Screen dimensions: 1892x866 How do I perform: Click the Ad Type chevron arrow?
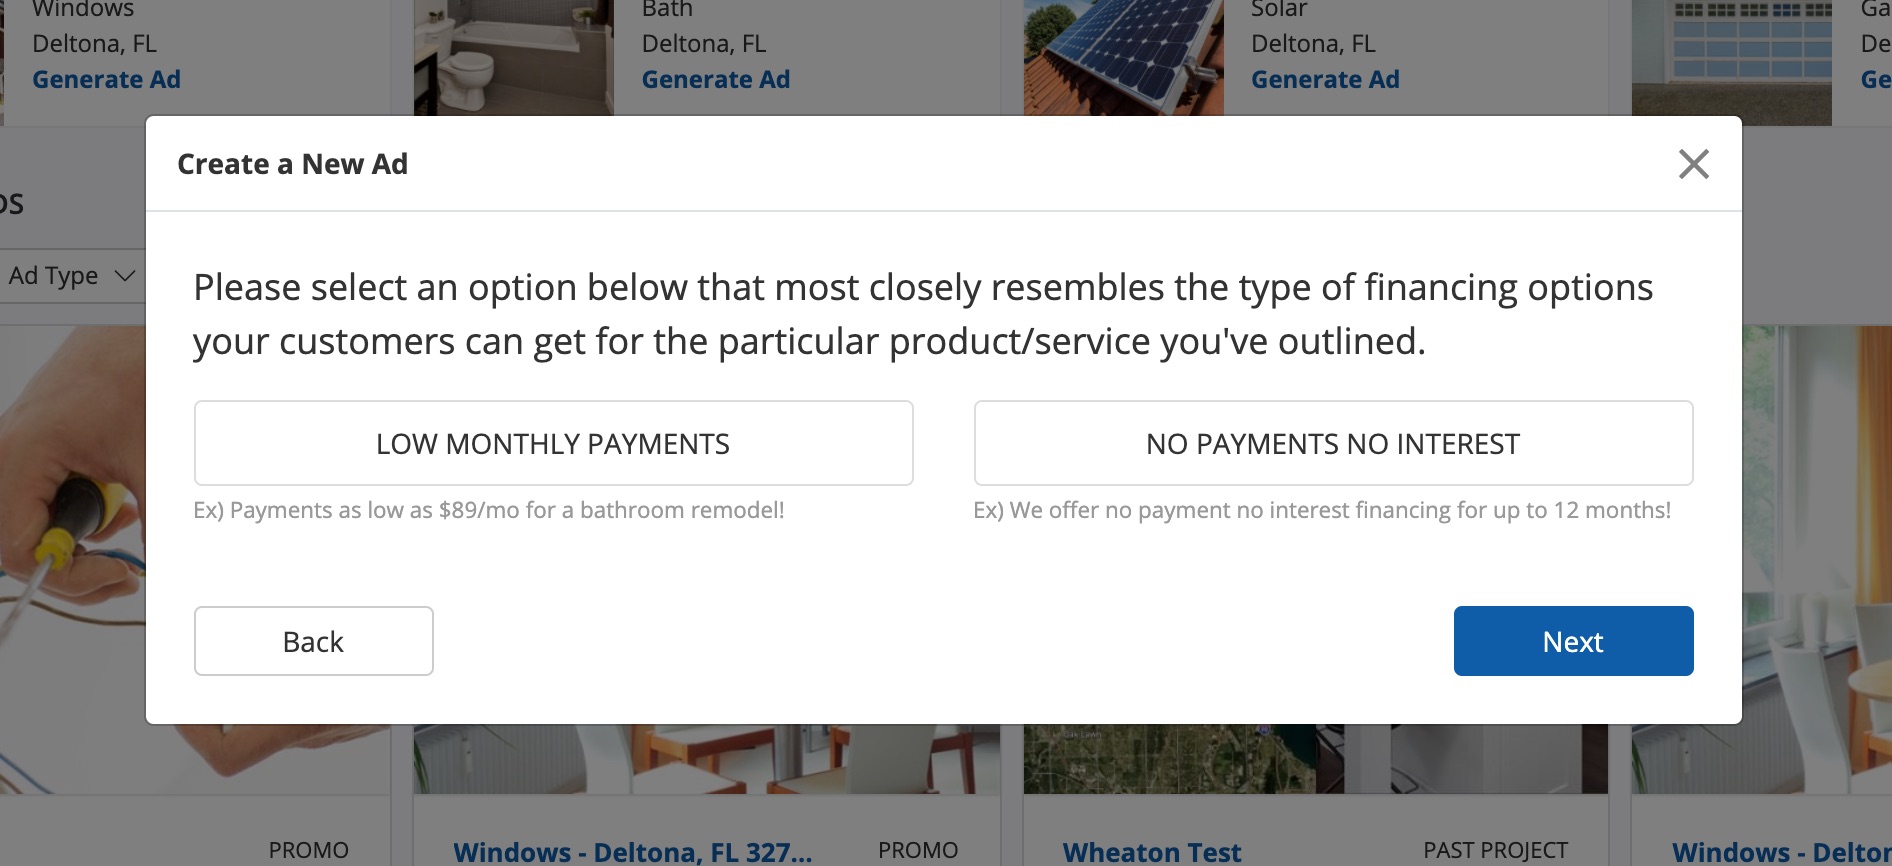point(125,276)
